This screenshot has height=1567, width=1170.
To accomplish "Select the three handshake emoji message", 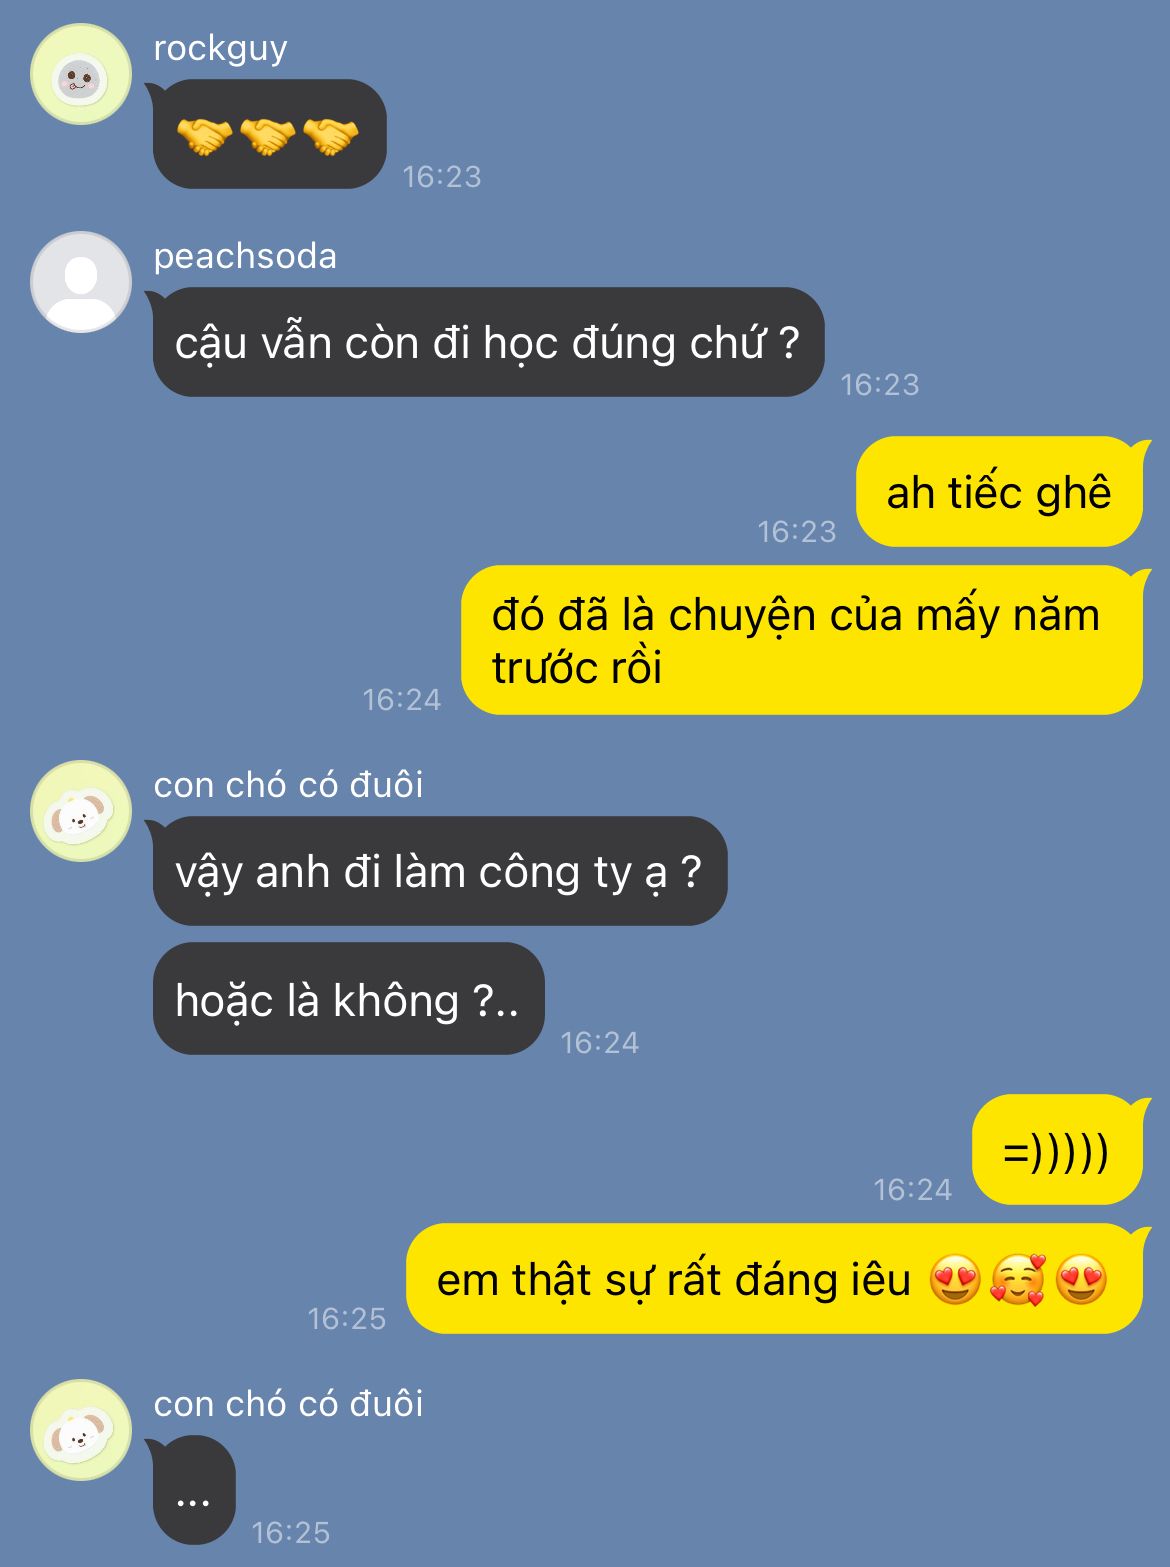I will click(269, 134).
